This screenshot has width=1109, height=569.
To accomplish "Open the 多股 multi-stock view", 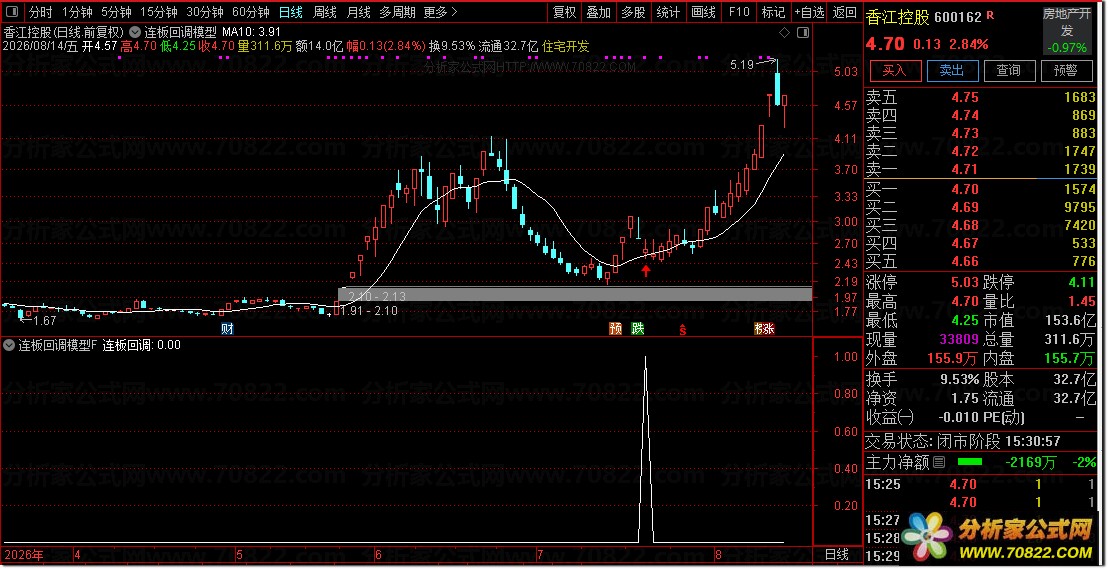I will (633, 12).
